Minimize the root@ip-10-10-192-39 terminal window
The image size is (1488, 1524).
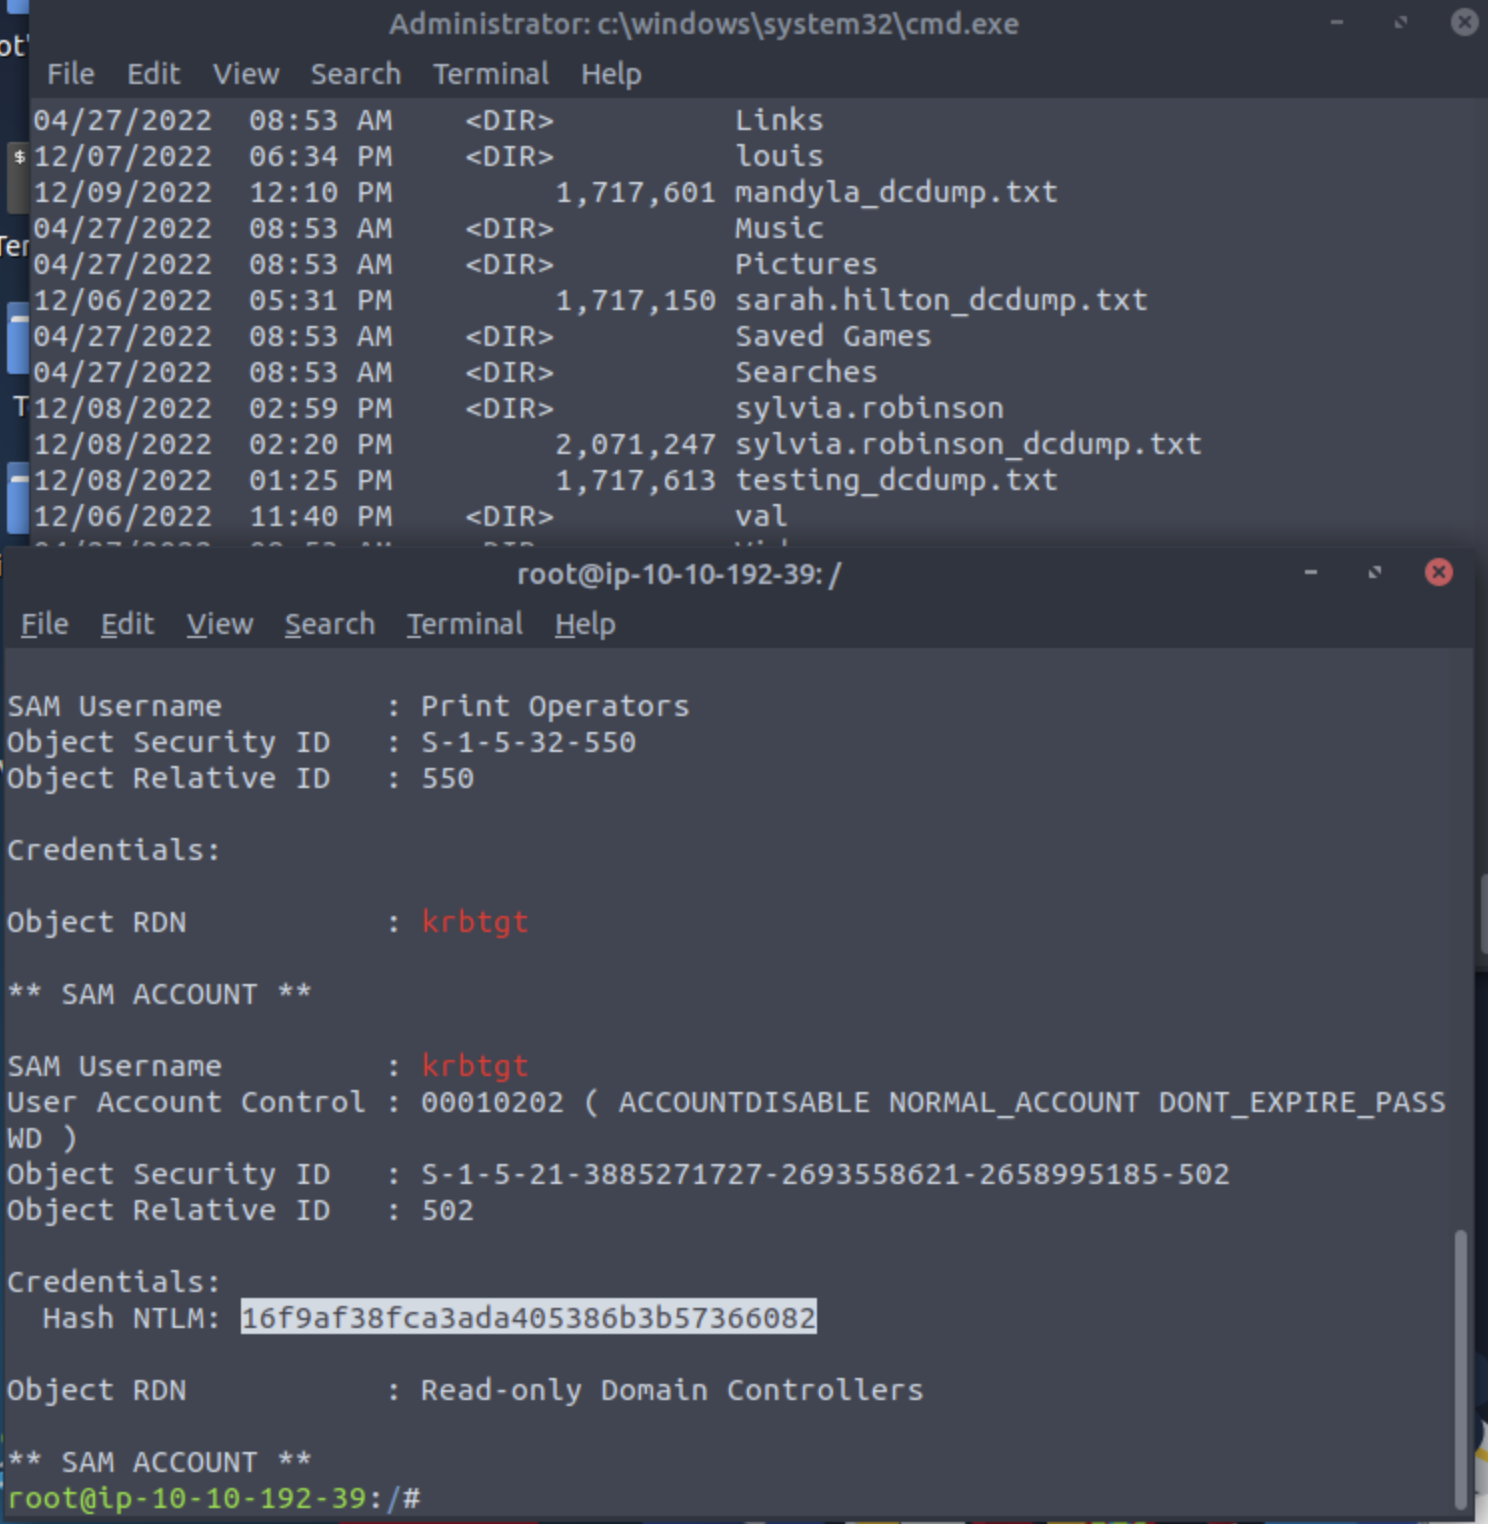click(x=1311, y=572)
